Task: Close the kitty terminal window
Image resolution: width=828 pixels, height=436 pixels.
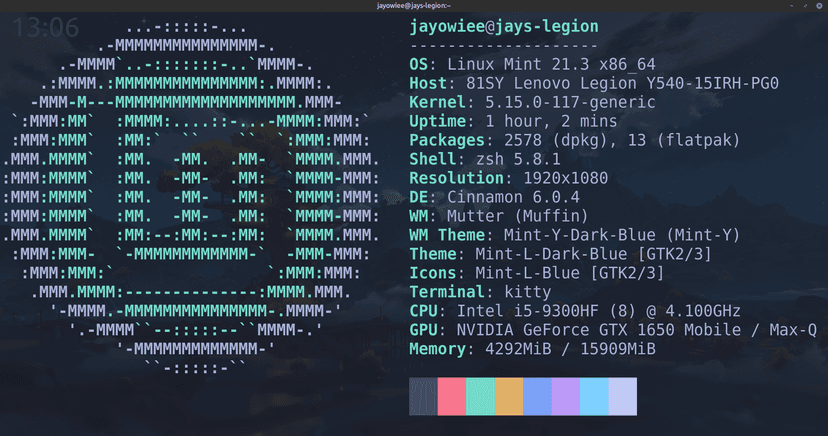Action: [819, 6]
